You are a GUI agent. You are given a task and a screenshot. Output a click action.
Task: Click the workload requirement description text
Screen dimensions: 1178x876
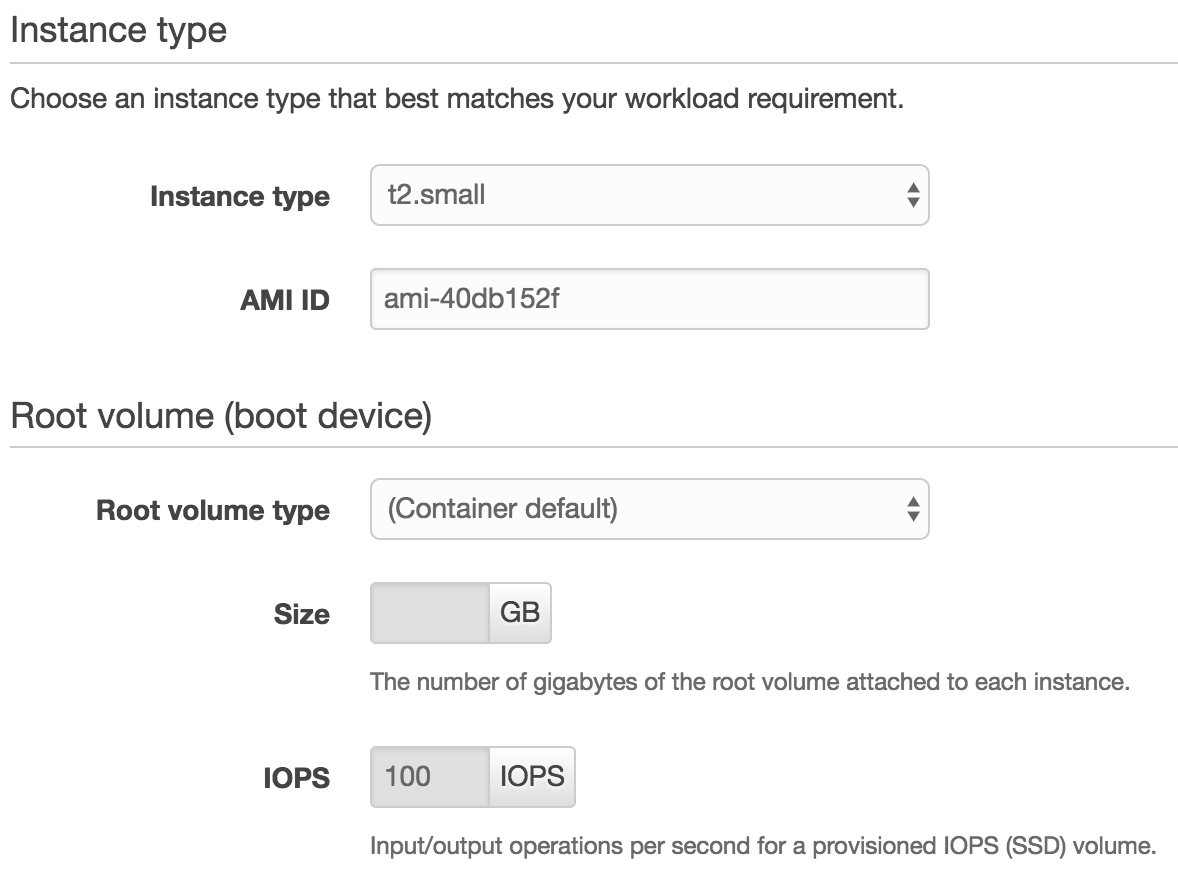(x=457, y=99)
